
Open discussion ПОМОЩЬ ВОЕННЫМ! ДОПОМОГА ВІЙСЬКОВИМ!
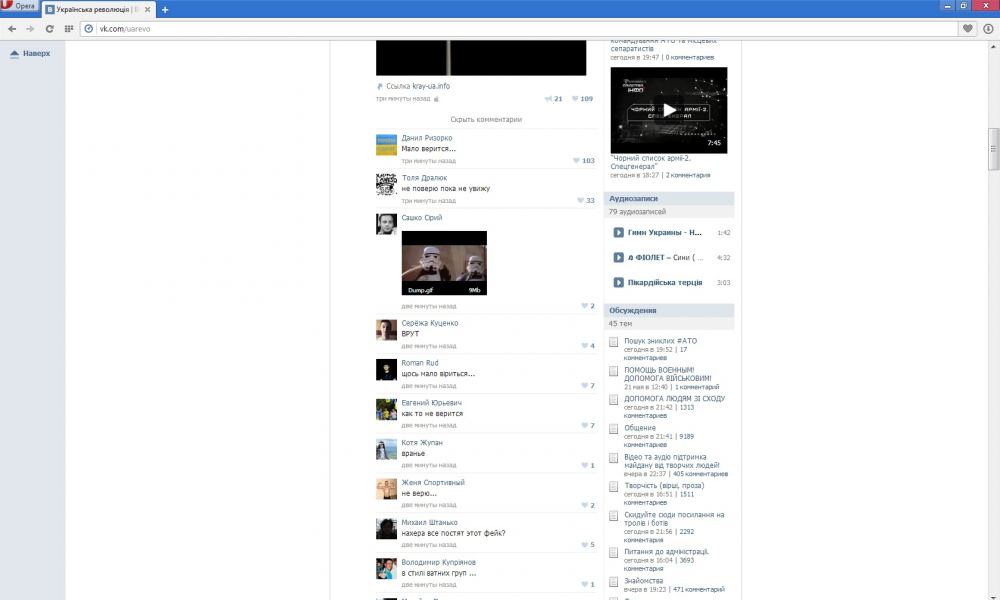(x=667, y=374)
